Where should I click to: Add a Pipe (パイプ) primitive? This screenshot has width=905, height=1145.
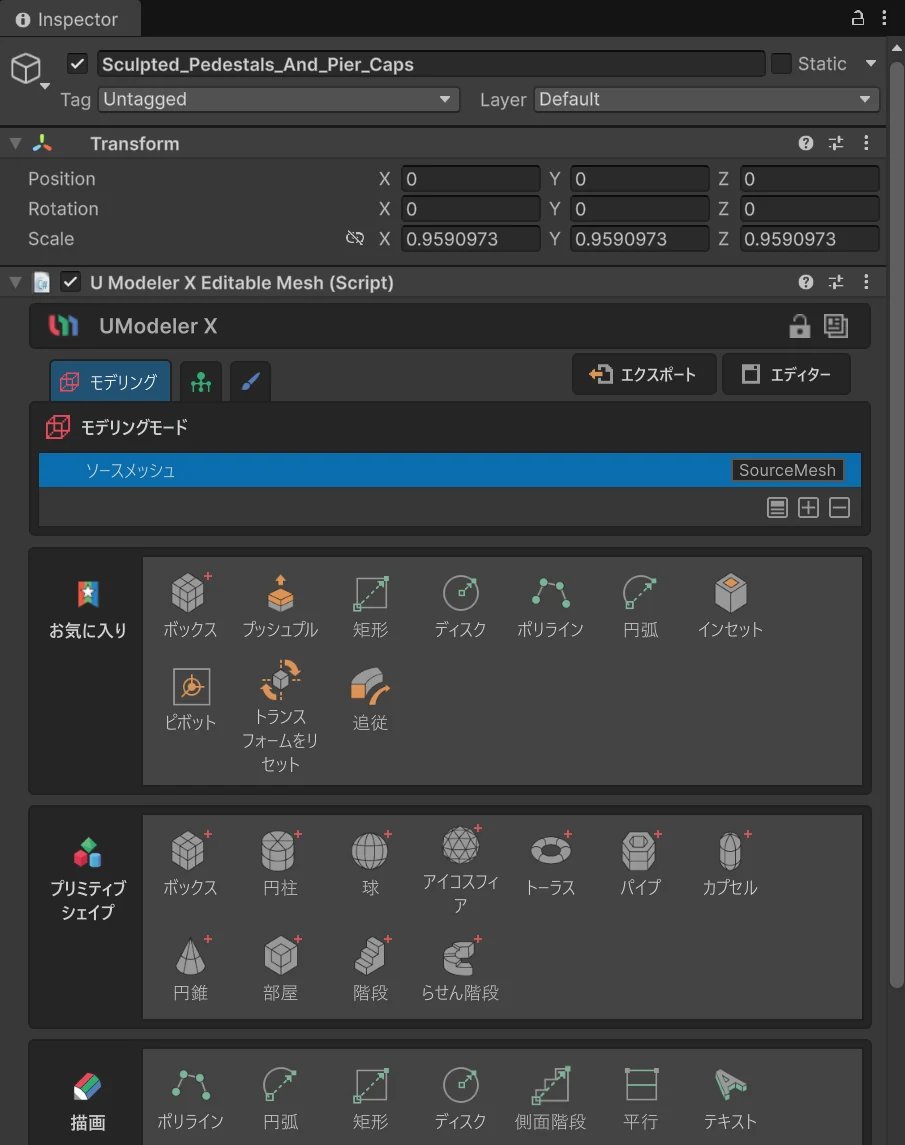[x=641, y=864]
